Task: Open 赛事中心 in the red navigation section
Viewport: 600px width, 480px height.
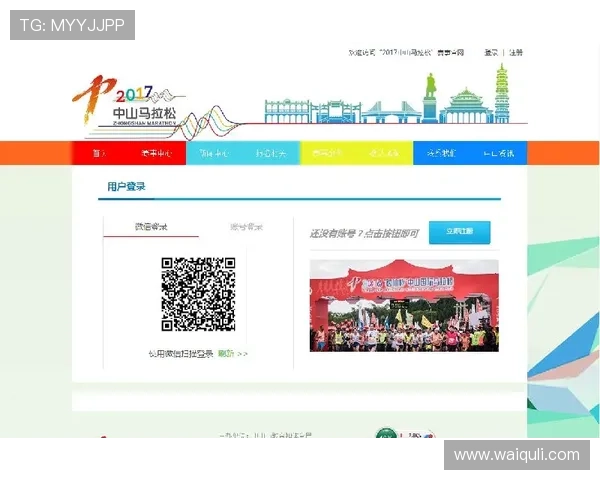Action: click(x=157, y=153)
